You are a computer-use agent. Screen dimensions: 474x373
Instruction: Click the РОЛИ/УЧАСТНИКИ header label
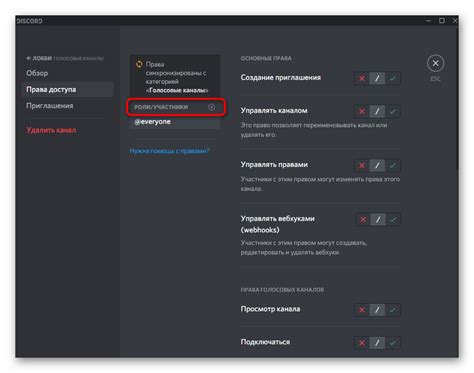[161, 107]
